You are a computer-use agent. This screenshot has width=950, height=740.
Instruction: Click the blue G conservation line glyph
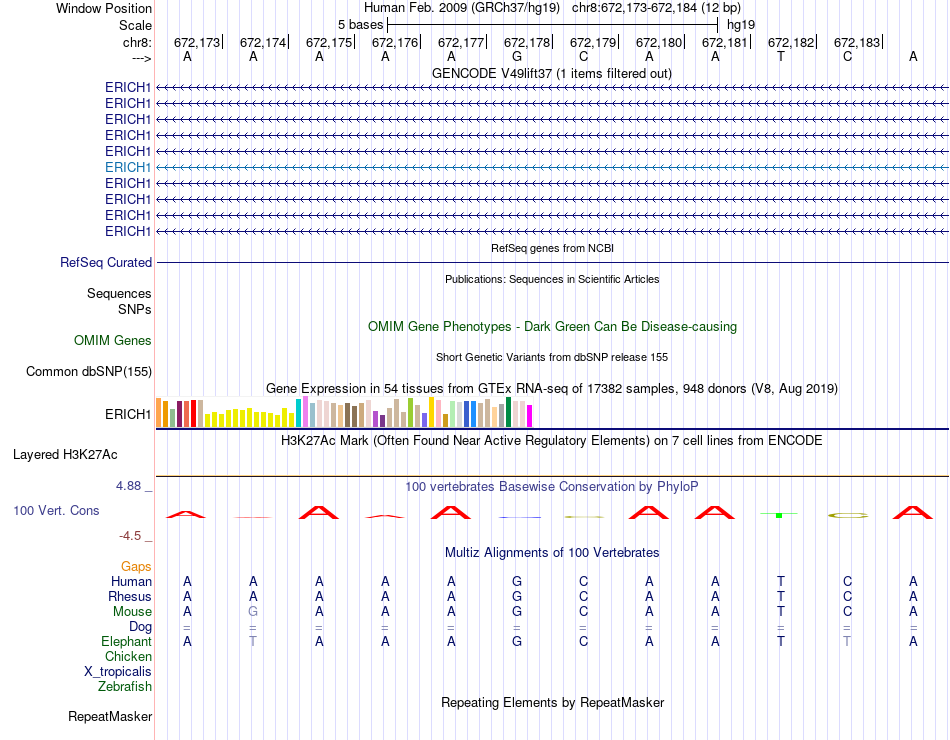tap(520, 517)
